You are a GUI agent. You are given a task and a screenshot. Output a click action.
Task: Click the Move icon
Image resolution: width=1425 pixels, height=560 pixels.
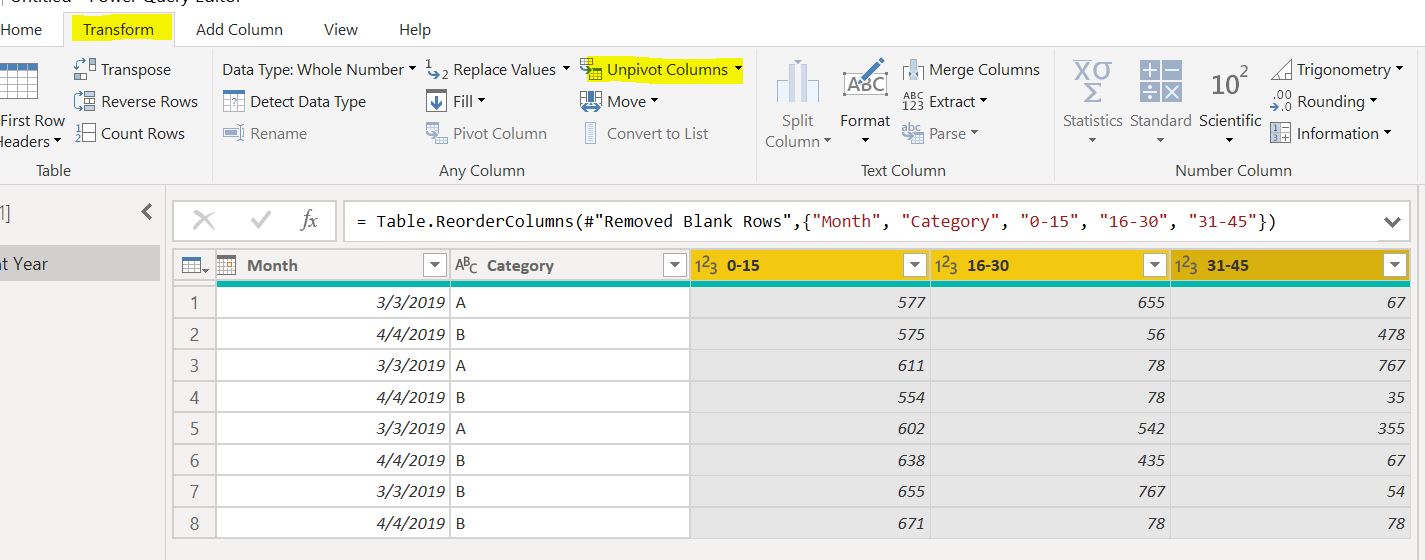pyautogui.click(x=591, y=101)
